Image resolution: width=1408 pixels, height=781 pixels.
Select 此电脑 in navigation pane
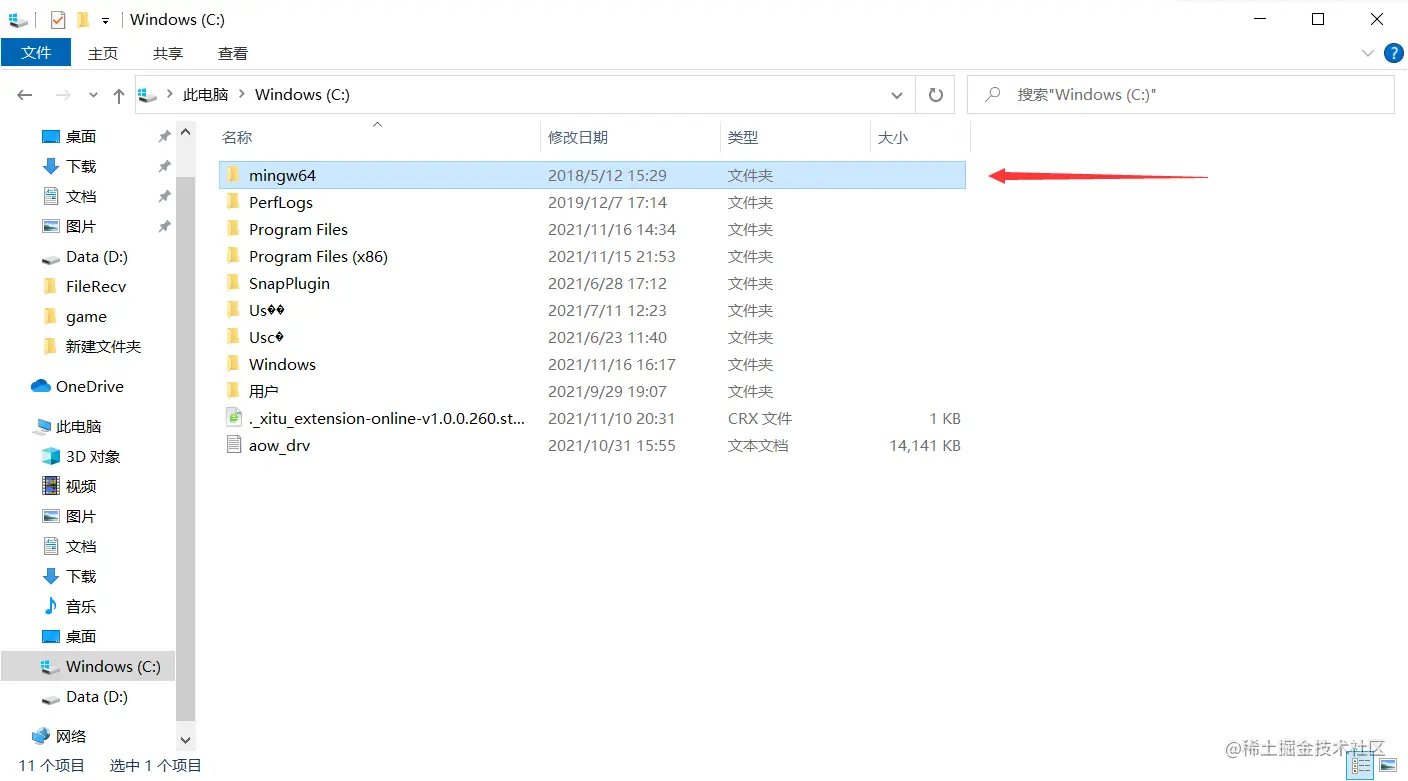click(78, 426)
